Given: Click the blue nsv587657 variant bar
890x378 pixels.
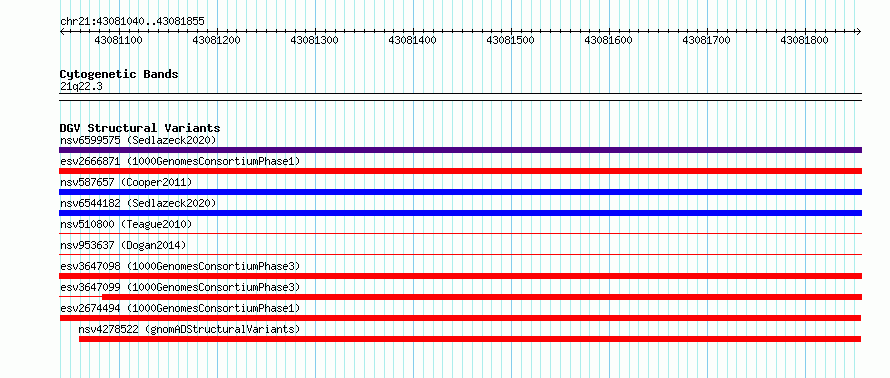Looking at the screenshot, I should pyautogui.click(x=460, y=192).
